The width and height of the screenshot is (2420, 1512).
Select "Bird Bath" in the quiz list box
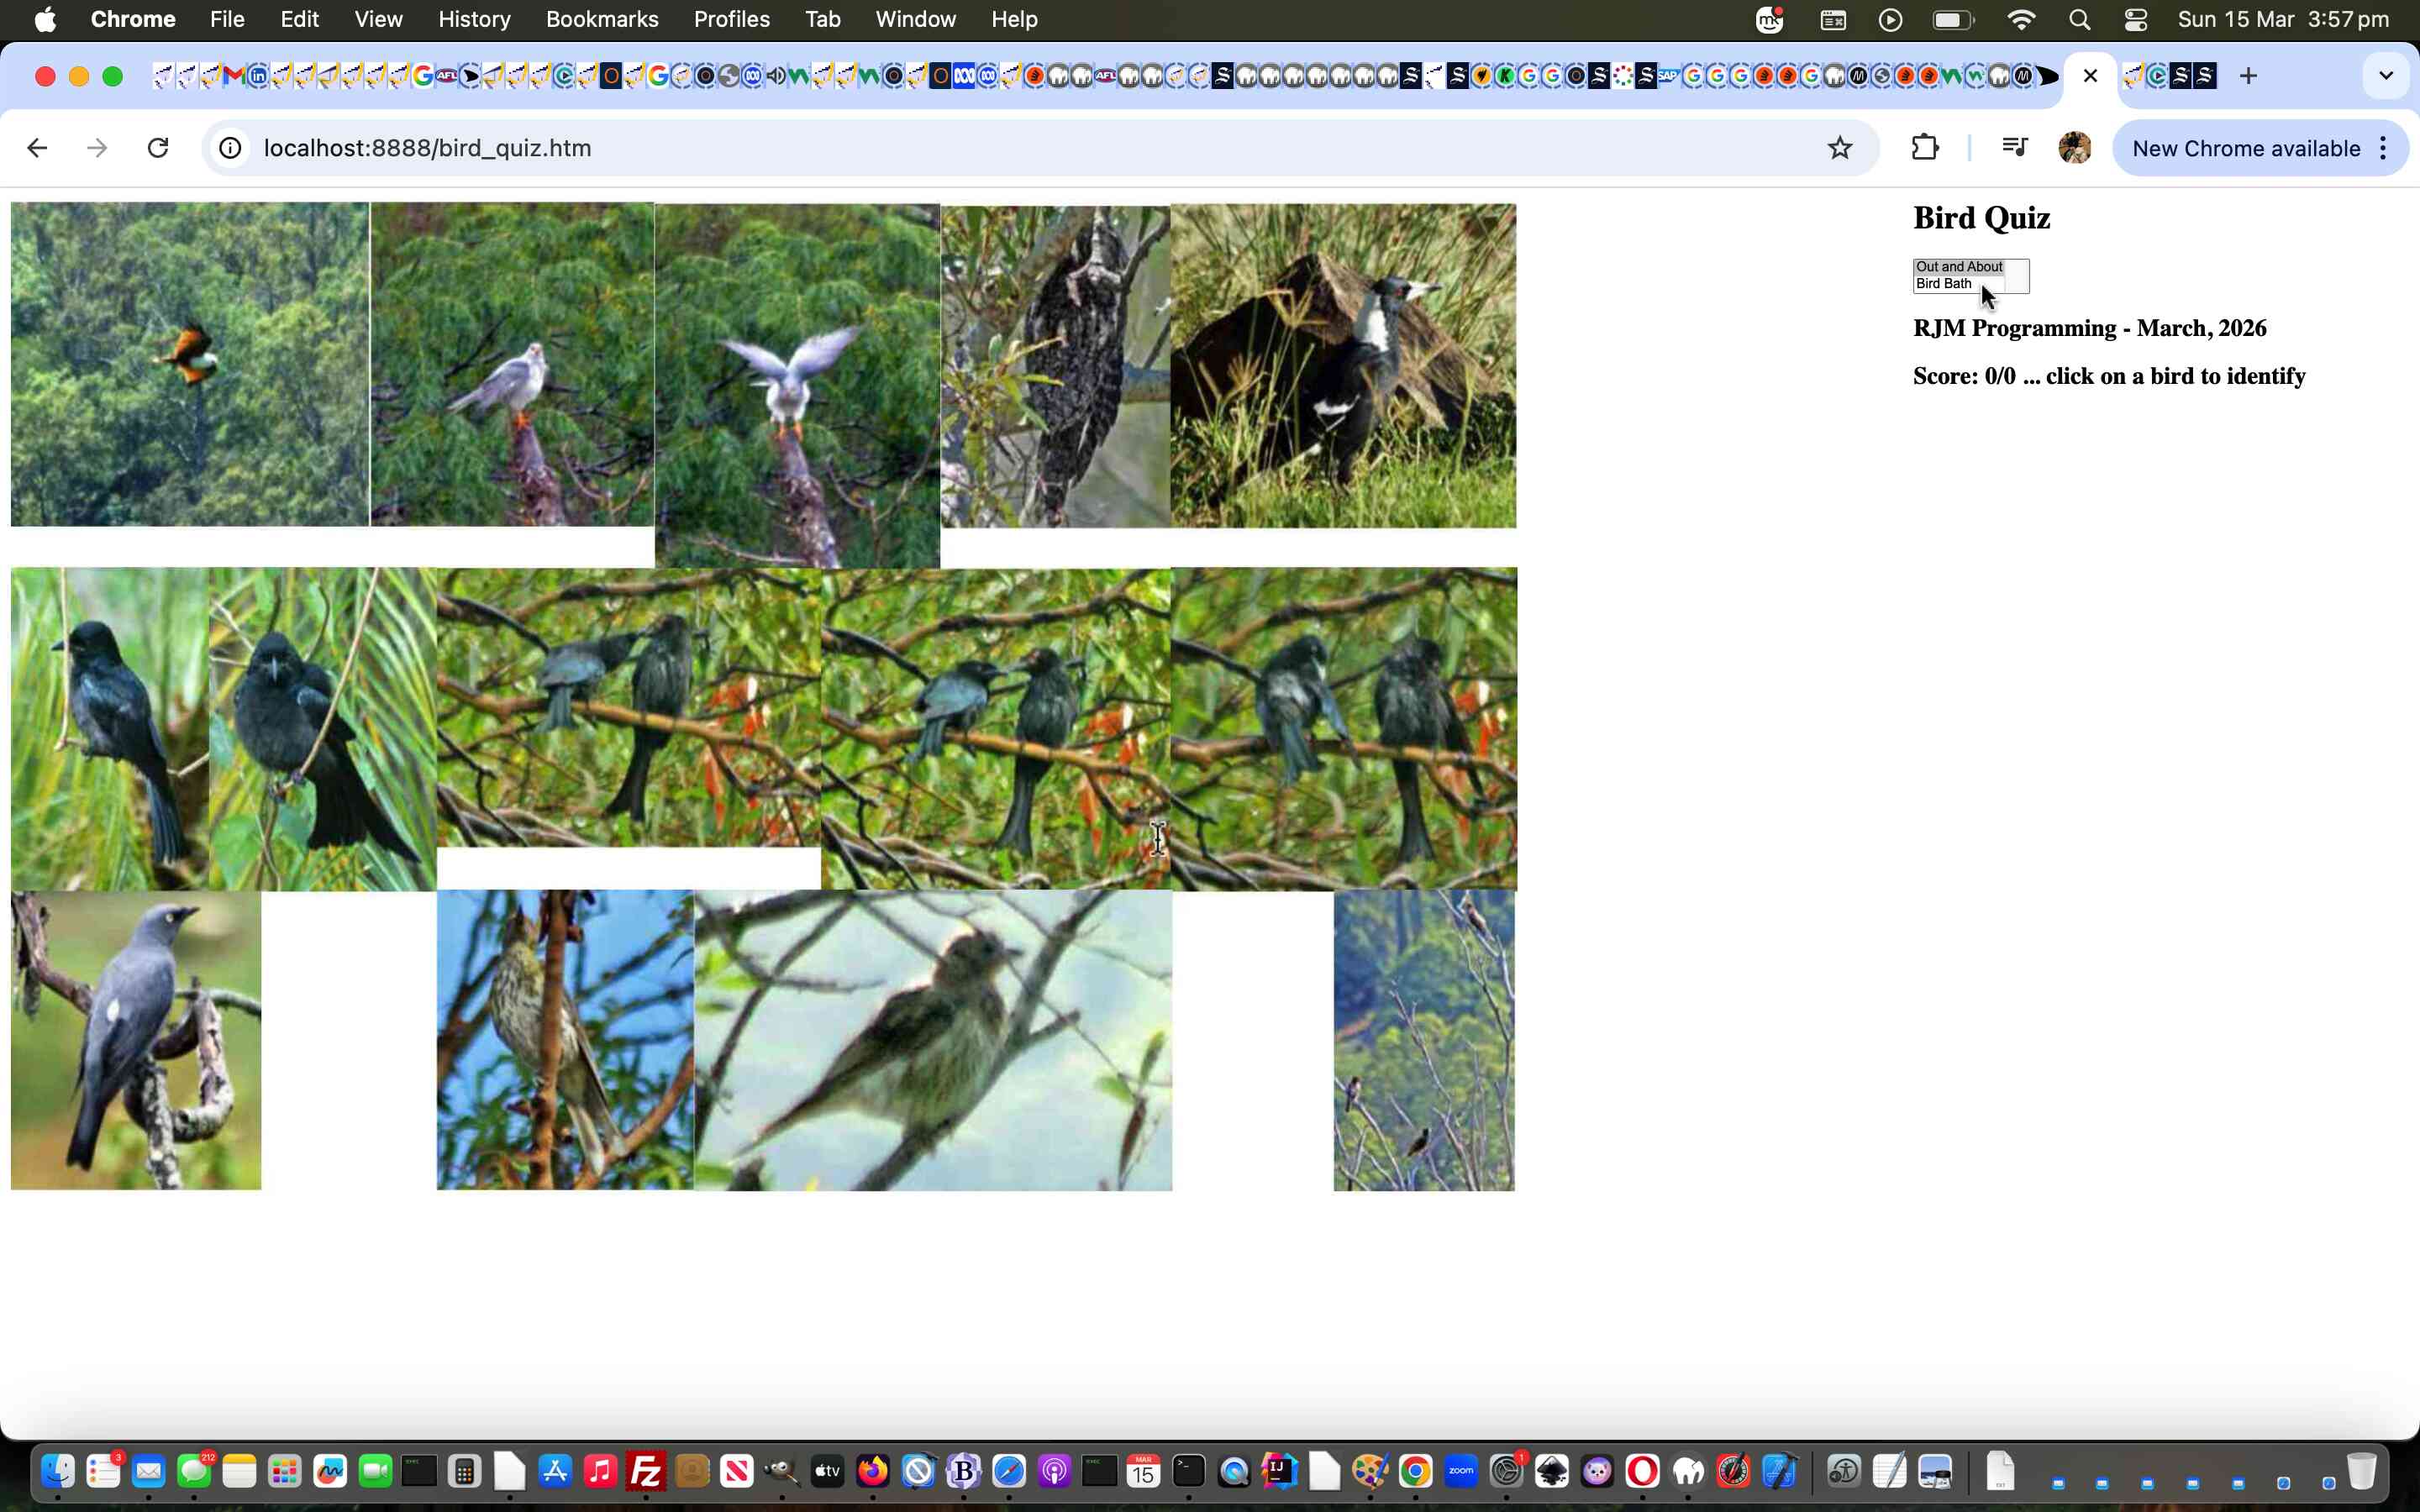click(1944, 283)
